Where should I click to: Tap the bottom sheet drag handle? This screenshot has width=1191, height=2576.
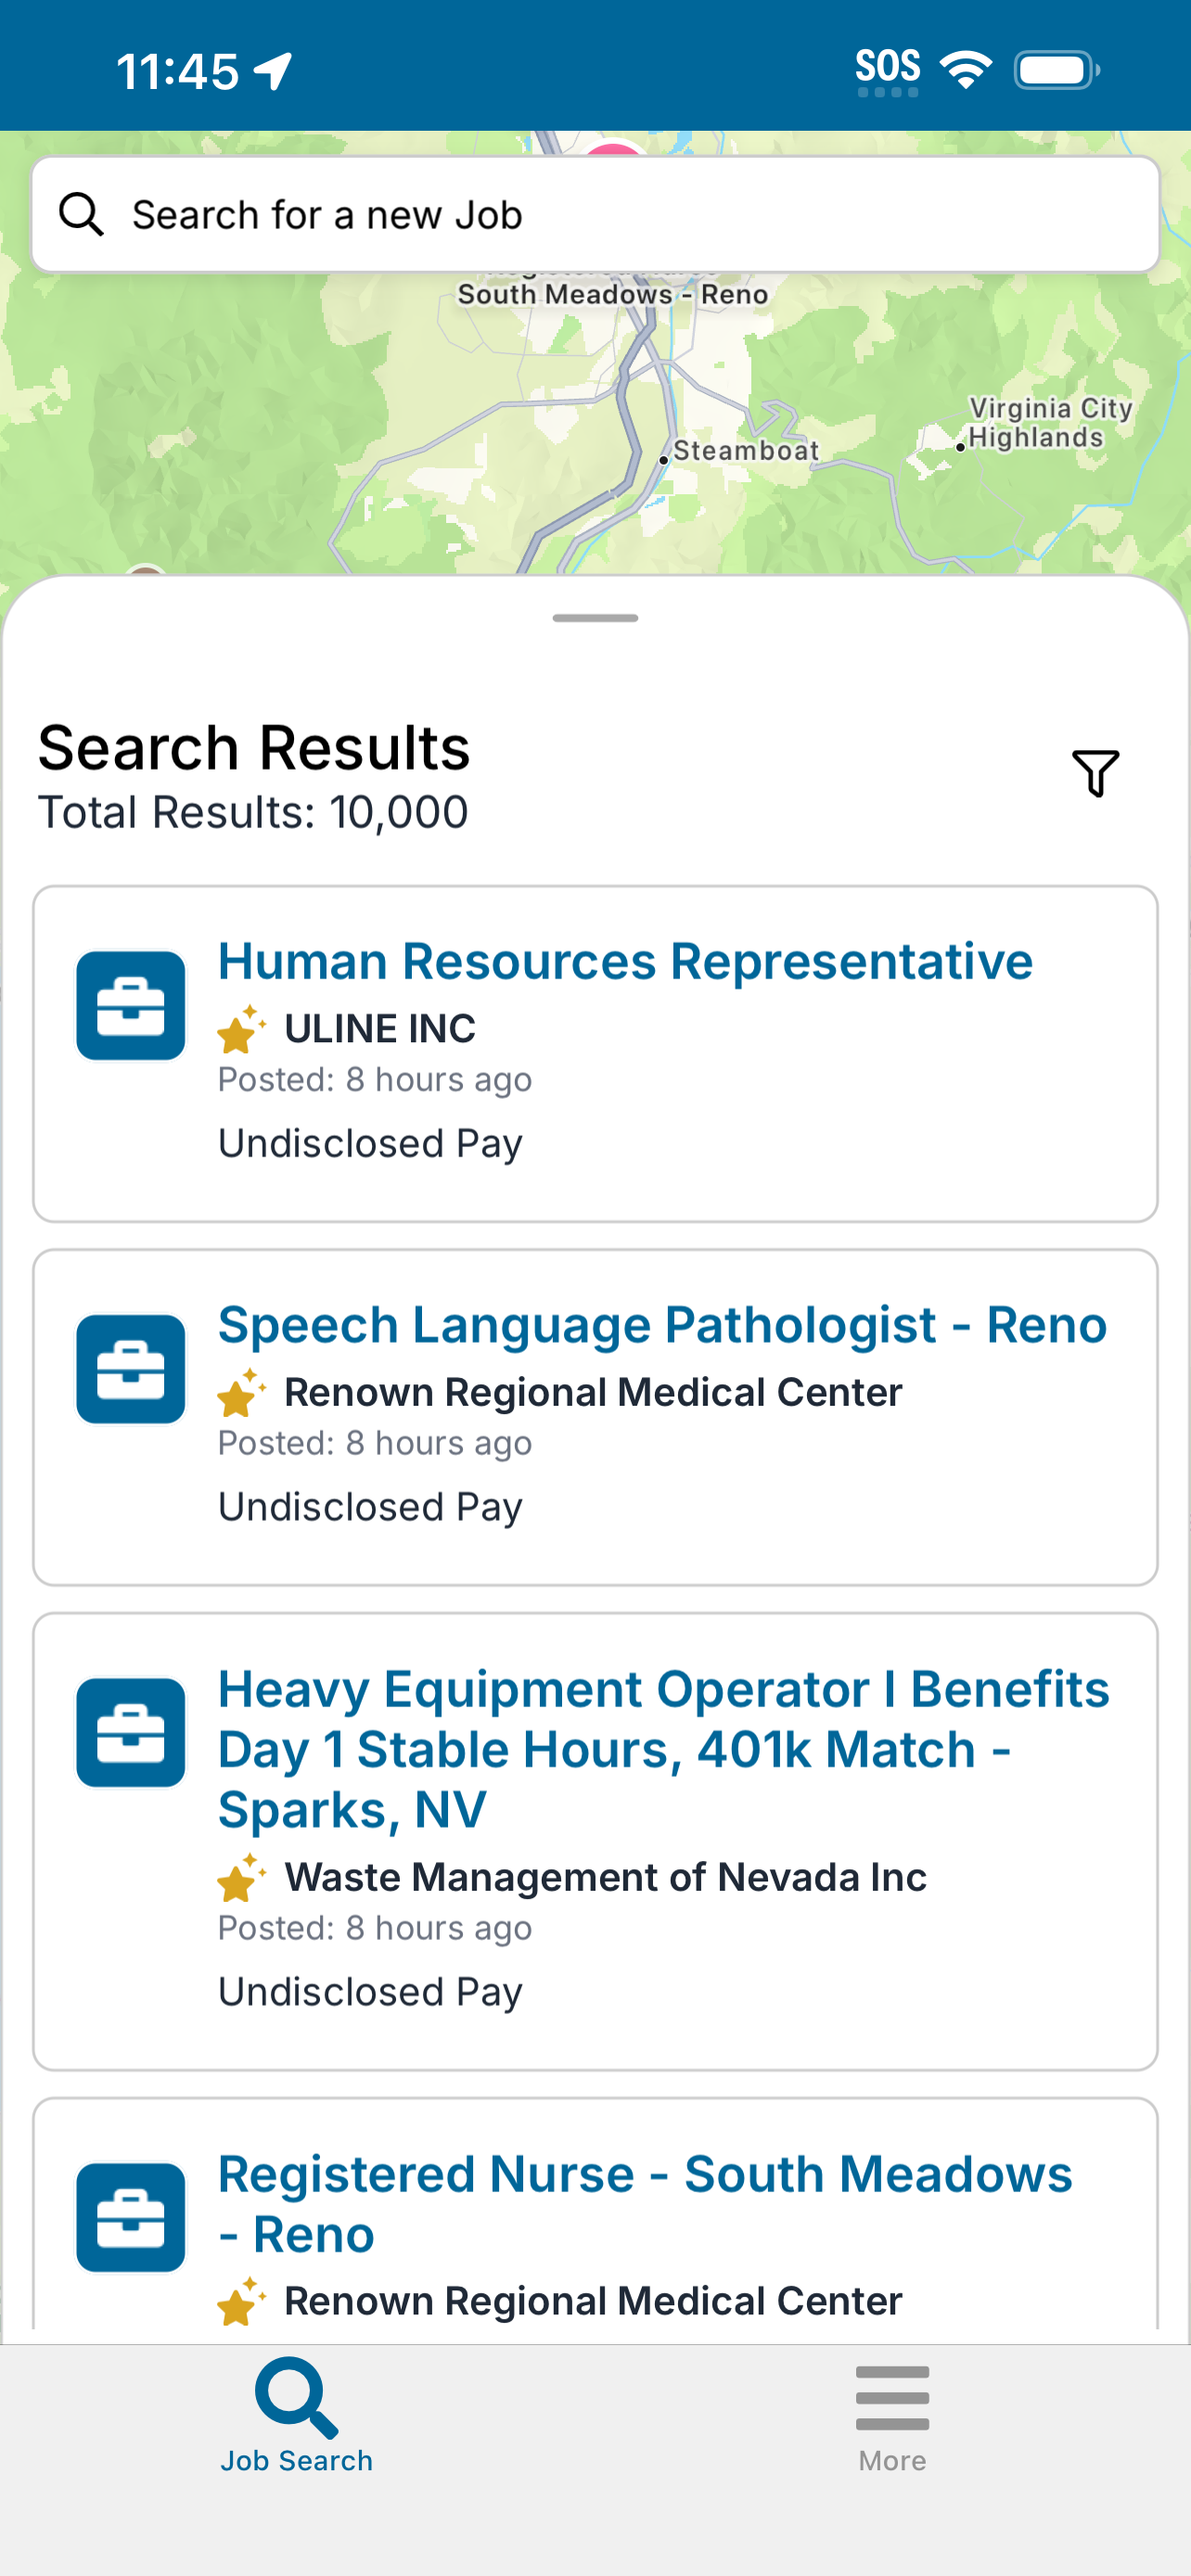click(595, 618)
